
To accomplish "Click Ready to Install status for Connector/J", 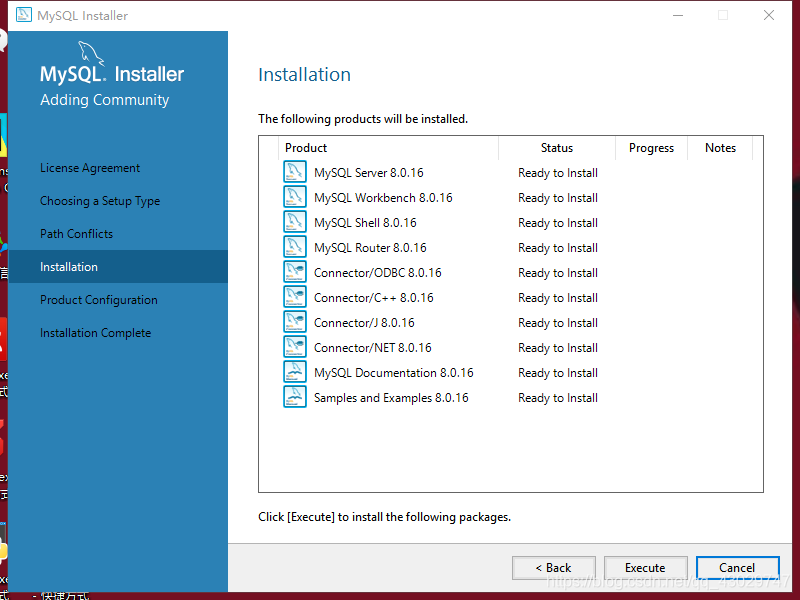I will (x=558, y=323).
